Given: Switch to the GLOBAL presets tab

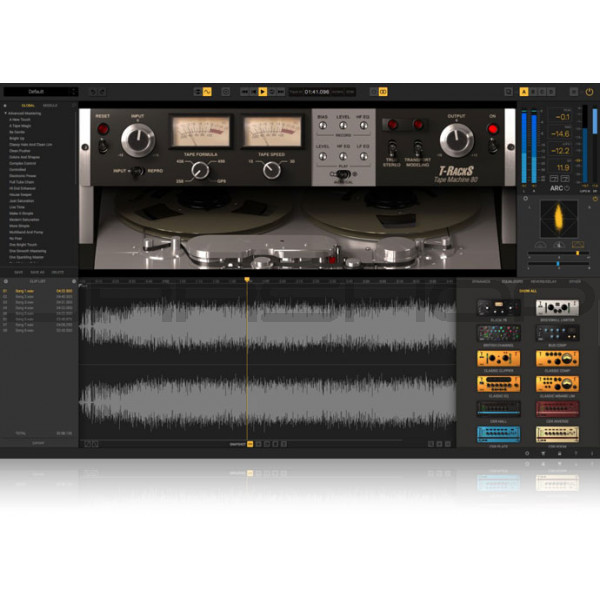Looking at the screenshot, I should pos(28,106).
